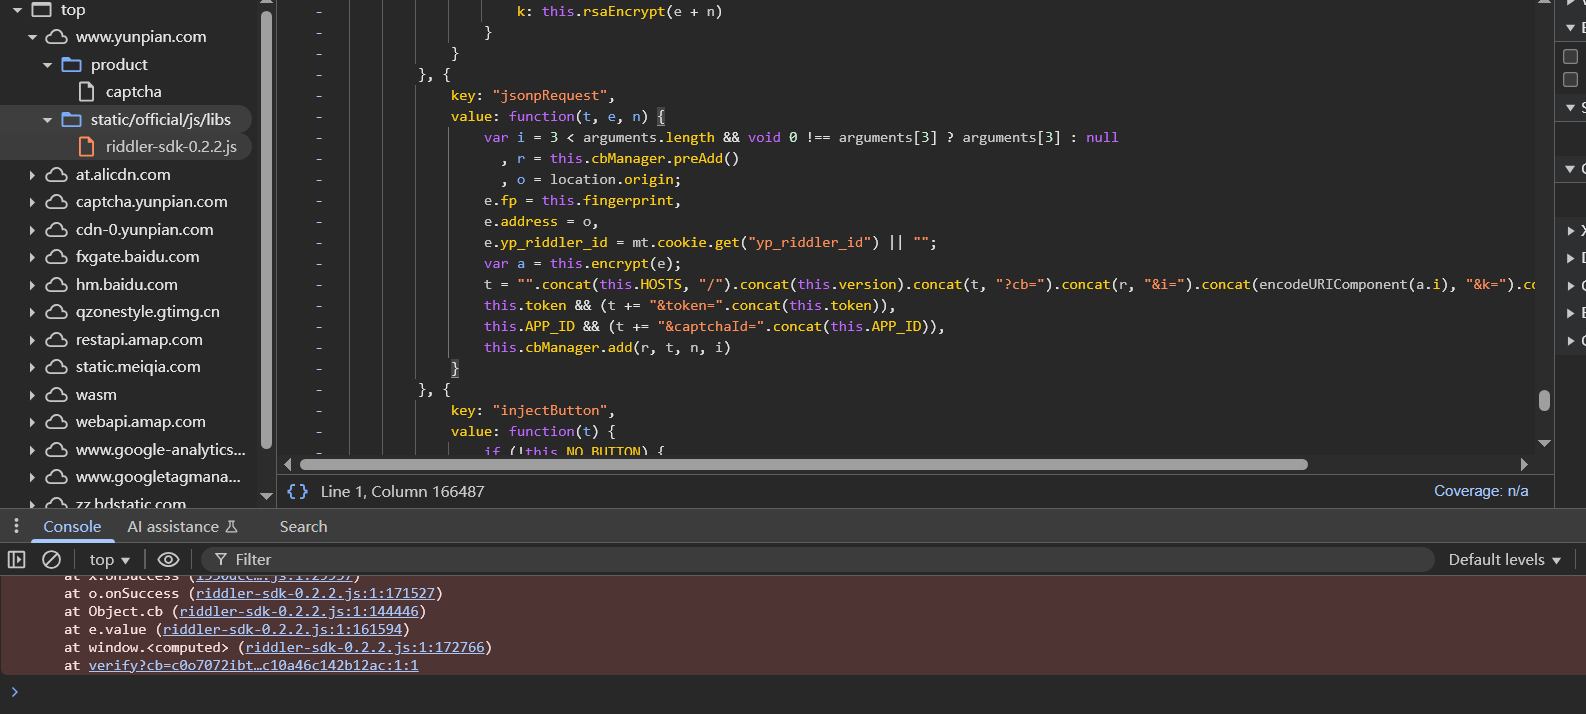The image size is (1586, 714).
Task: Click the Line 1, Column 166487 status text
Action: tap(402, 491)
